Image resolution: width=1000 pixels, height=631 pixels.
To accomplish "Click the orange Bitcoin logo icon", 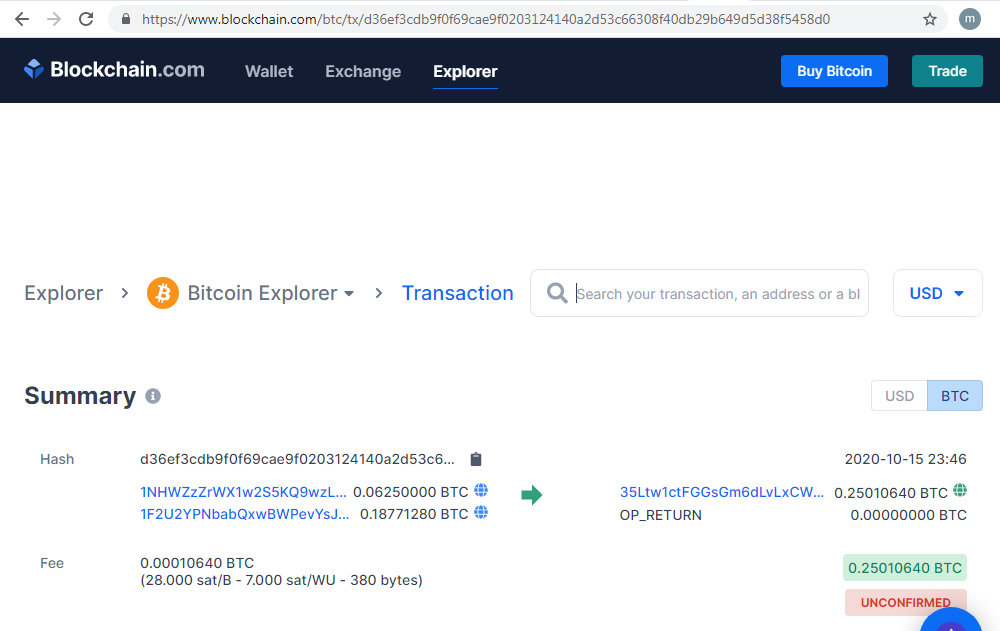I will tap(163, 293).
